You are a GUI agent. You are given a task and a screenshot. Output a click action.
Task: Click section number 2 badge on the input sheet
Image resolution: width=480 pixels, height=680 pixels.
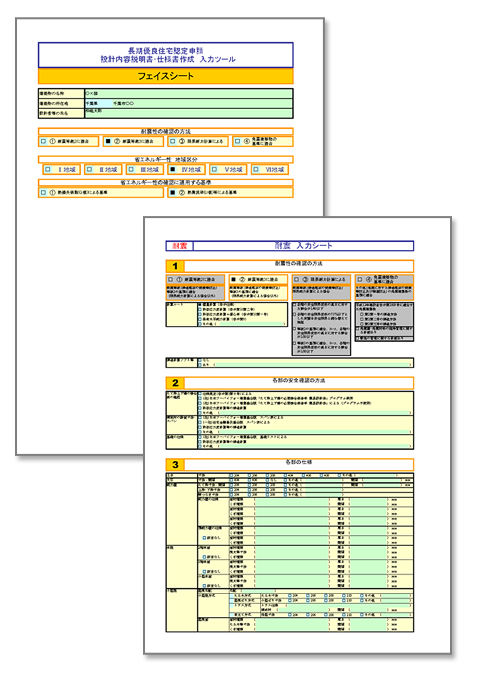click(175, 383)
